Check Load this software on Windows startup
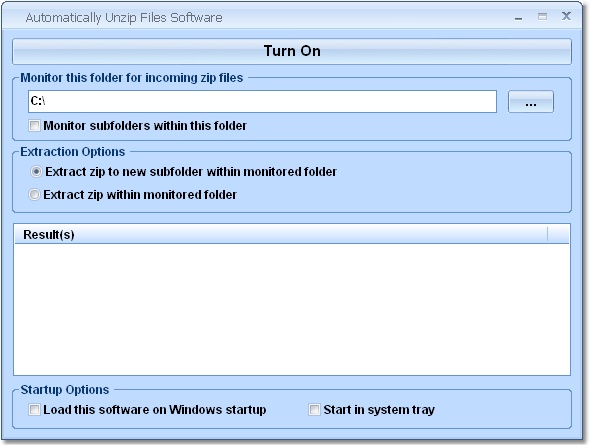Viewport: 590px width, 447px height. [34, 410]
